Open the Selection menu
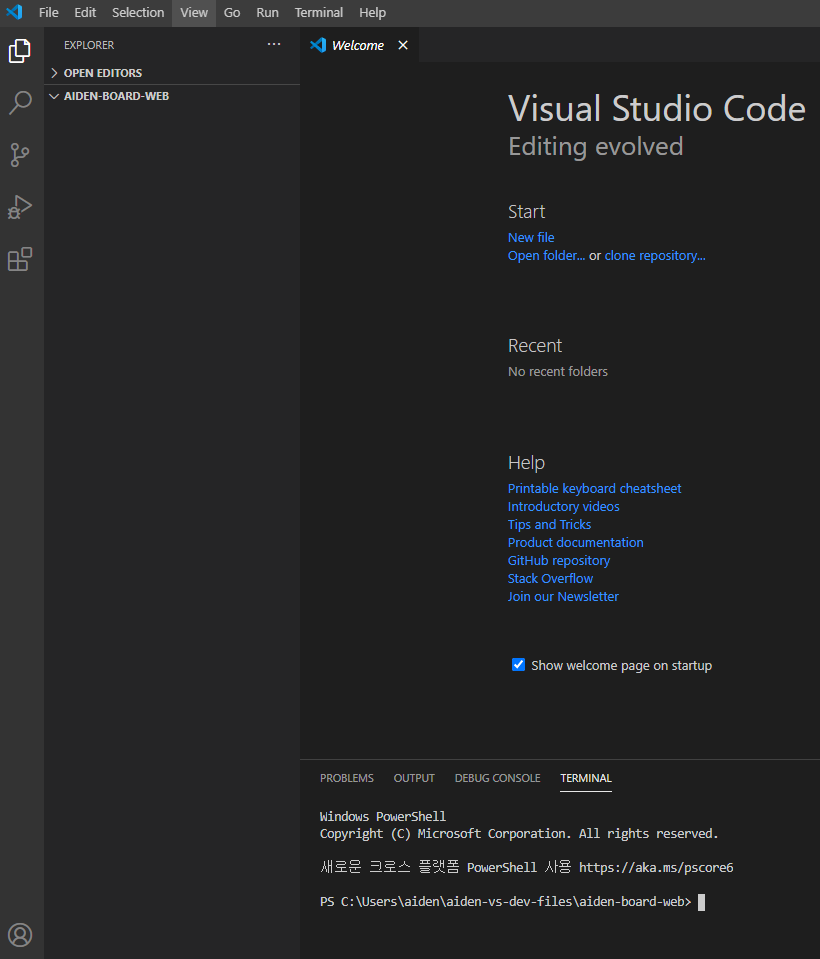The width and height of the screenshot is (820, 959). (x=138, y=13)
